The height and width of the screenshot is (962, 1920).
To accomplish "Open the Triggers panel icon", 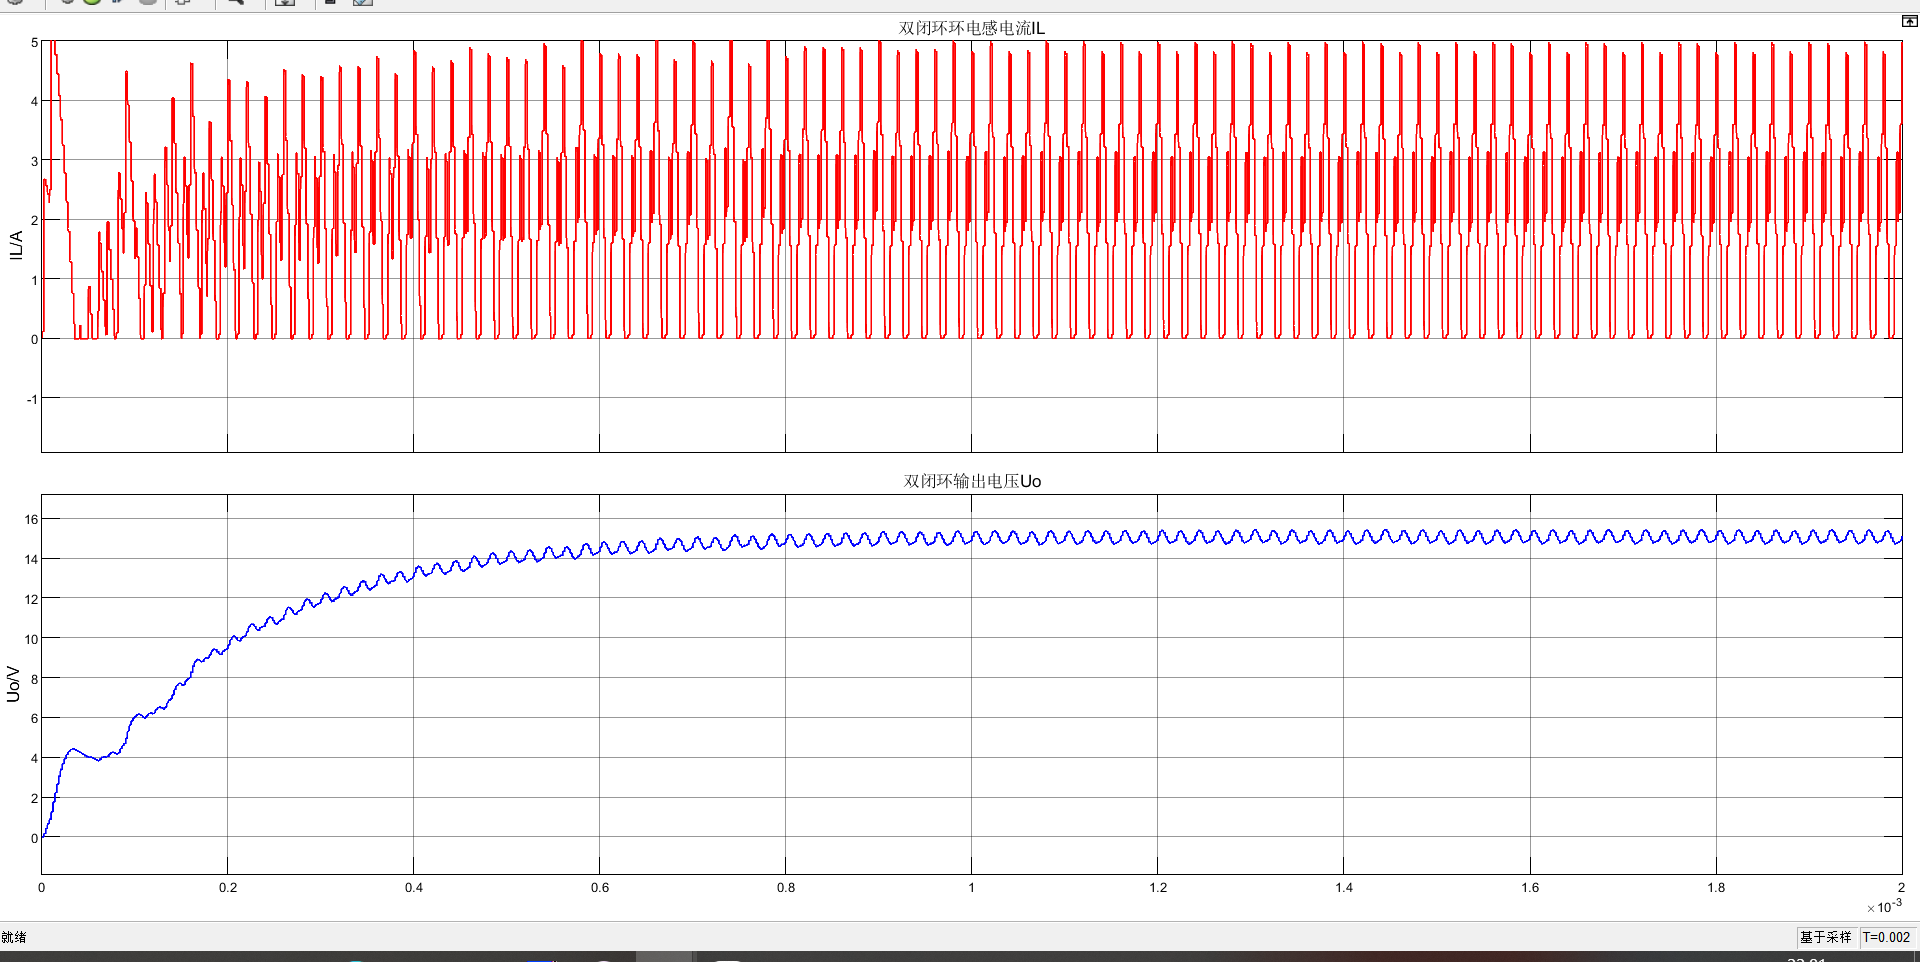I will (x=330, y=2).
